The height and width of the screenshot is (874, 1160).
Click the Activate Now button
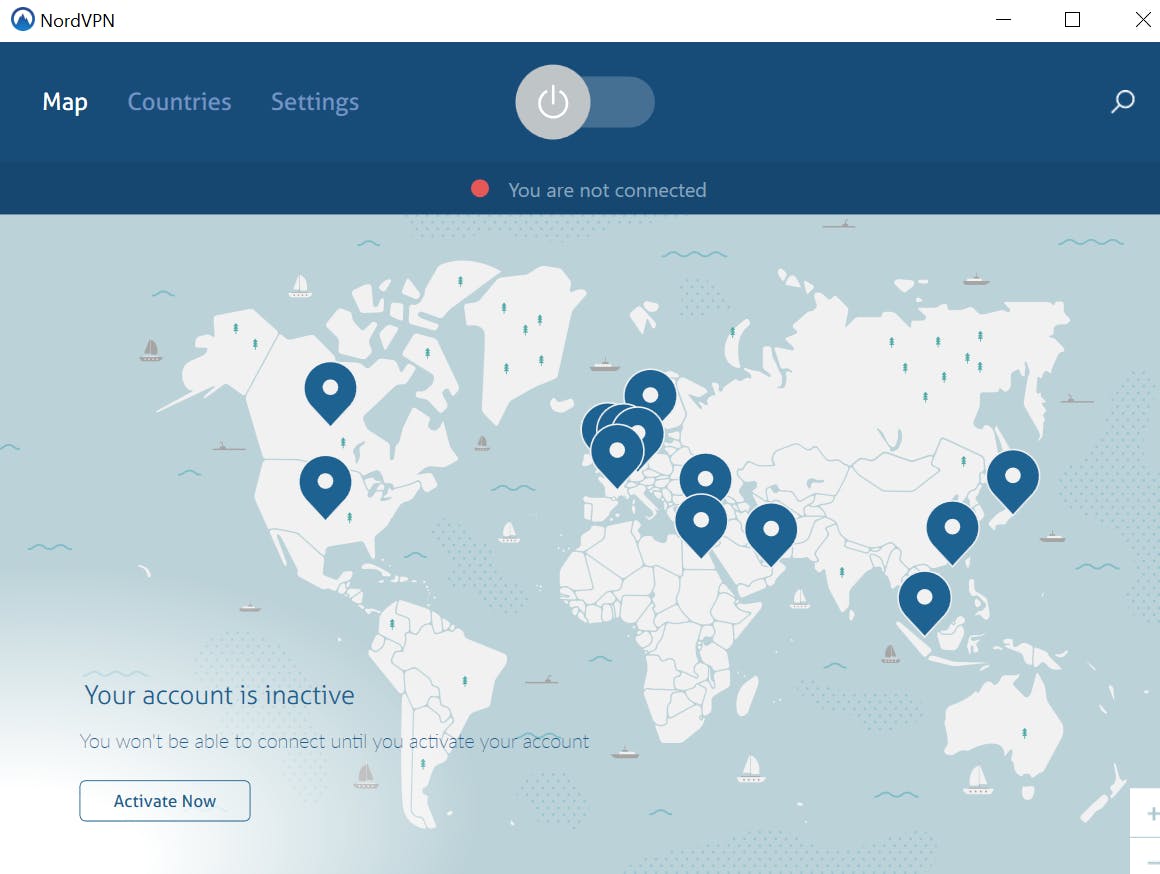(x=165, y=801)
